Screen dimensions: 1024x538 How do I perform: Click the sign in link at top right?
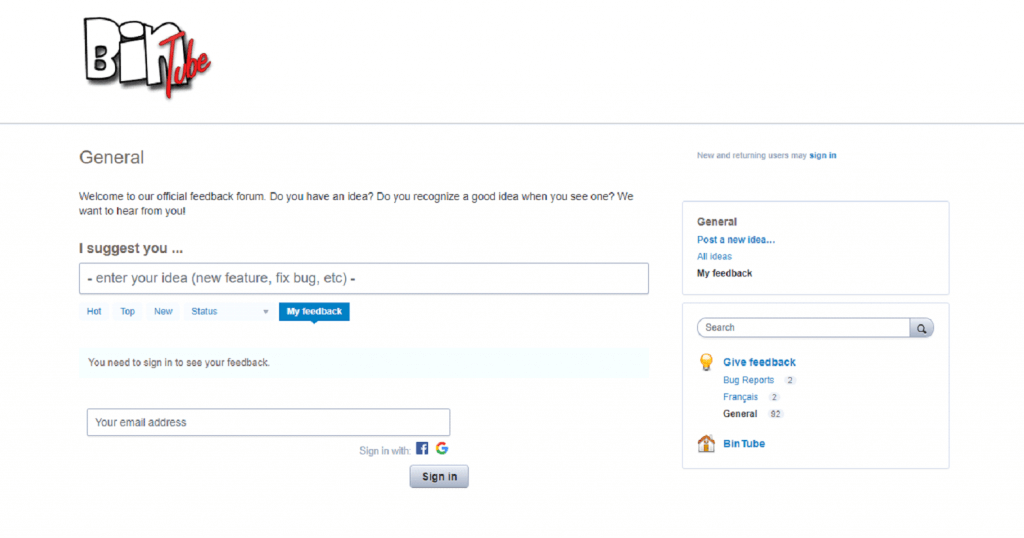(x=823, y=156)
